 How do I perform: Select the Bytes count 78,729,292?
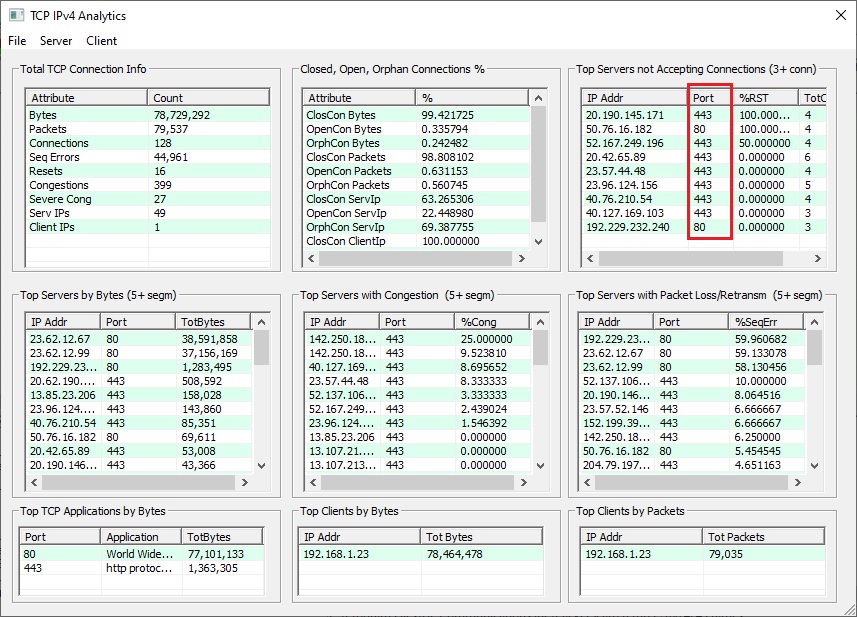click(x=181, y=115)
